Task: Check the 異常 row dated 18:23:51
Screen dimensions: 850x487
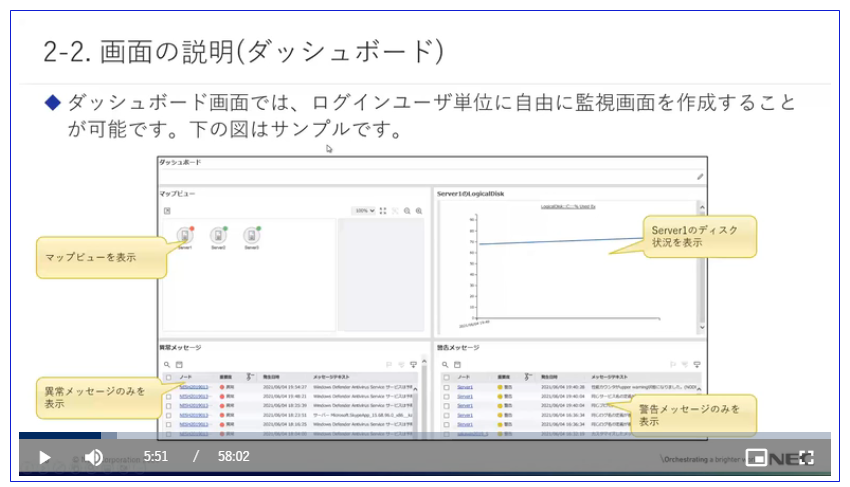Action: [x=169, y=415]
